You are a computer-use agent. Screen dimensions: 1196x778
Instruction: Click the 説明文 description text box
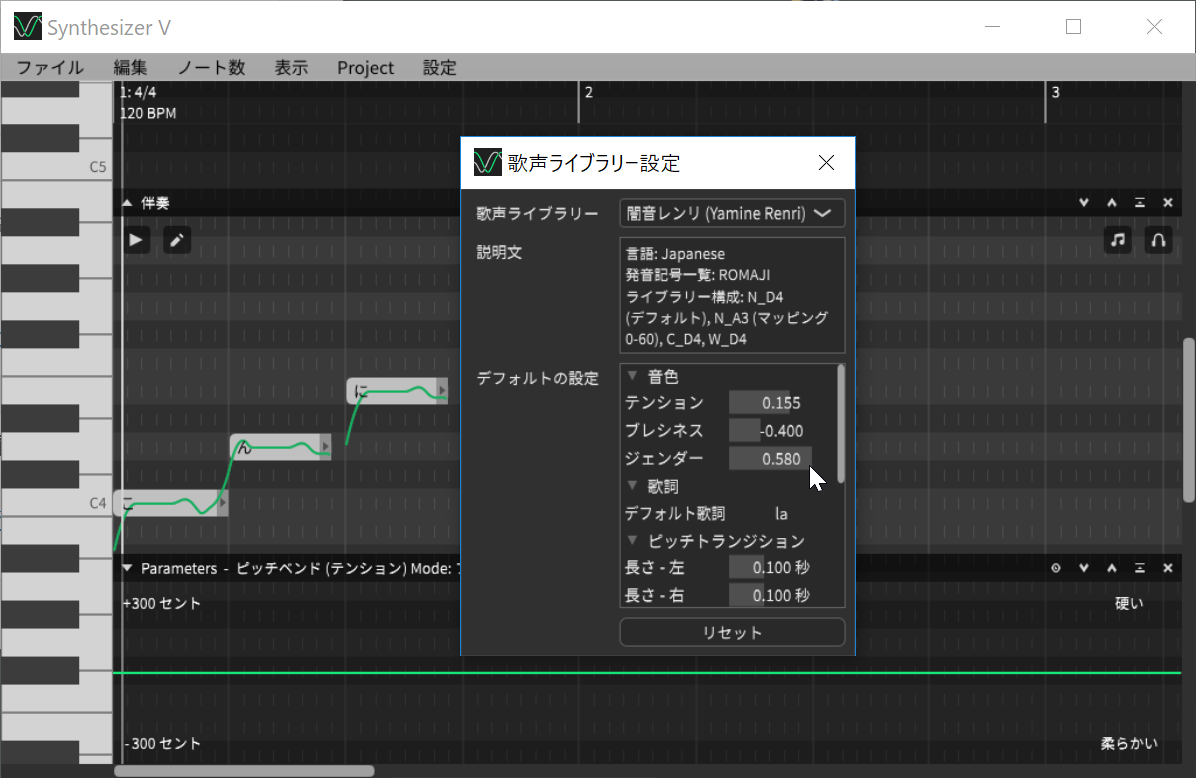click(732, 295)
